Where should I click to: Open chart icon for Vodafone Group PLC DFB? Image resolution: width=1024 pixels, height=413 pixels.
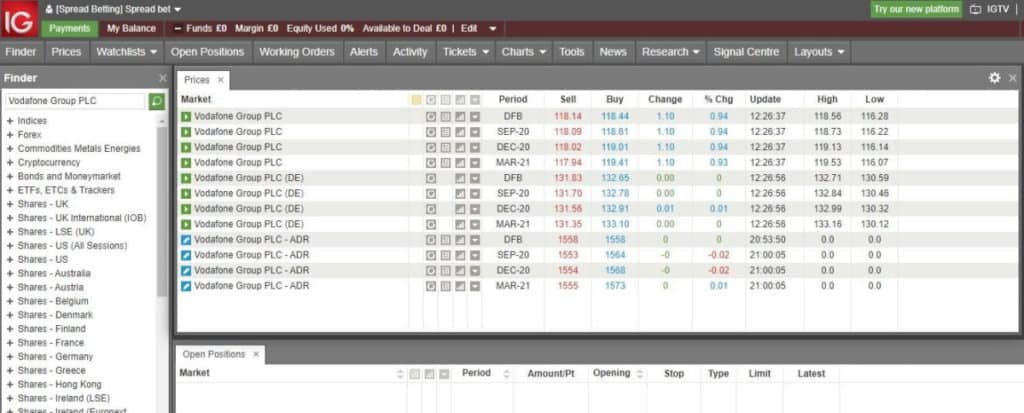pyautogui.click(x=460, y=116)
